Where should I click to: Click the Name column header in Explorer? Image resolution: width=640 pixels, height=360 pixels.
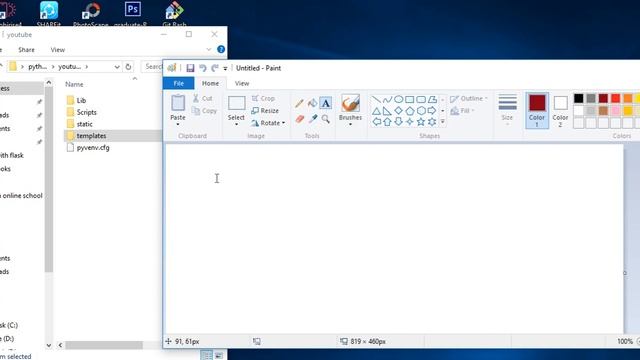74,84
